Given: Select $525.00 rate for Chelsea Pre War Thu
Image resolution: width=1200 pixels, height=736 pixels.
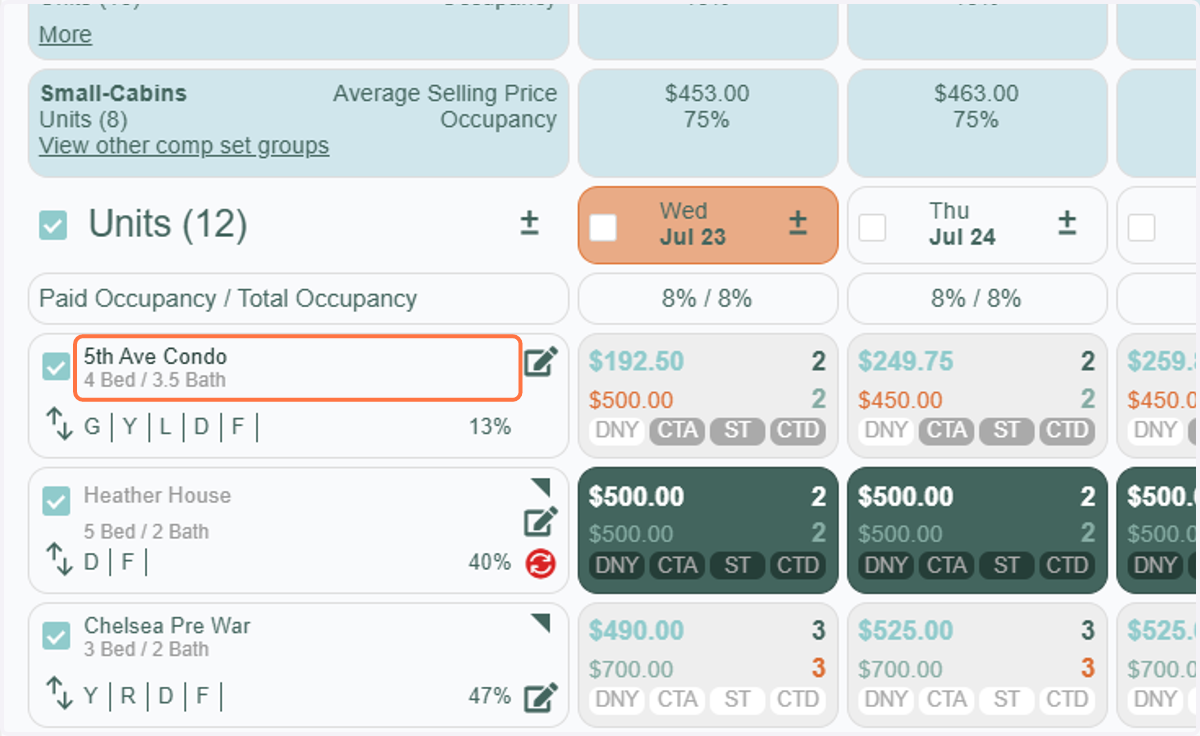Looking at the screenshot, I should click(905, 631).
